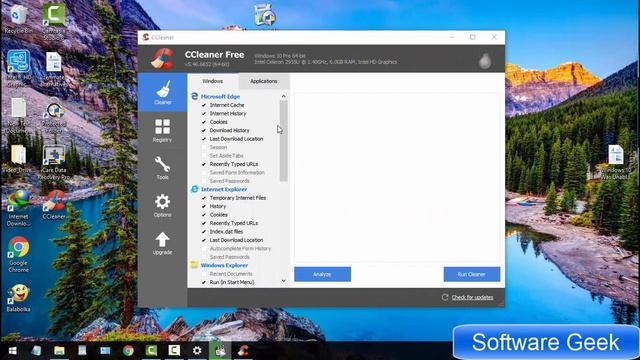Open the CCleaner desktop shortcut
Screen dimensions: 640x360
[x=54, y=205]
